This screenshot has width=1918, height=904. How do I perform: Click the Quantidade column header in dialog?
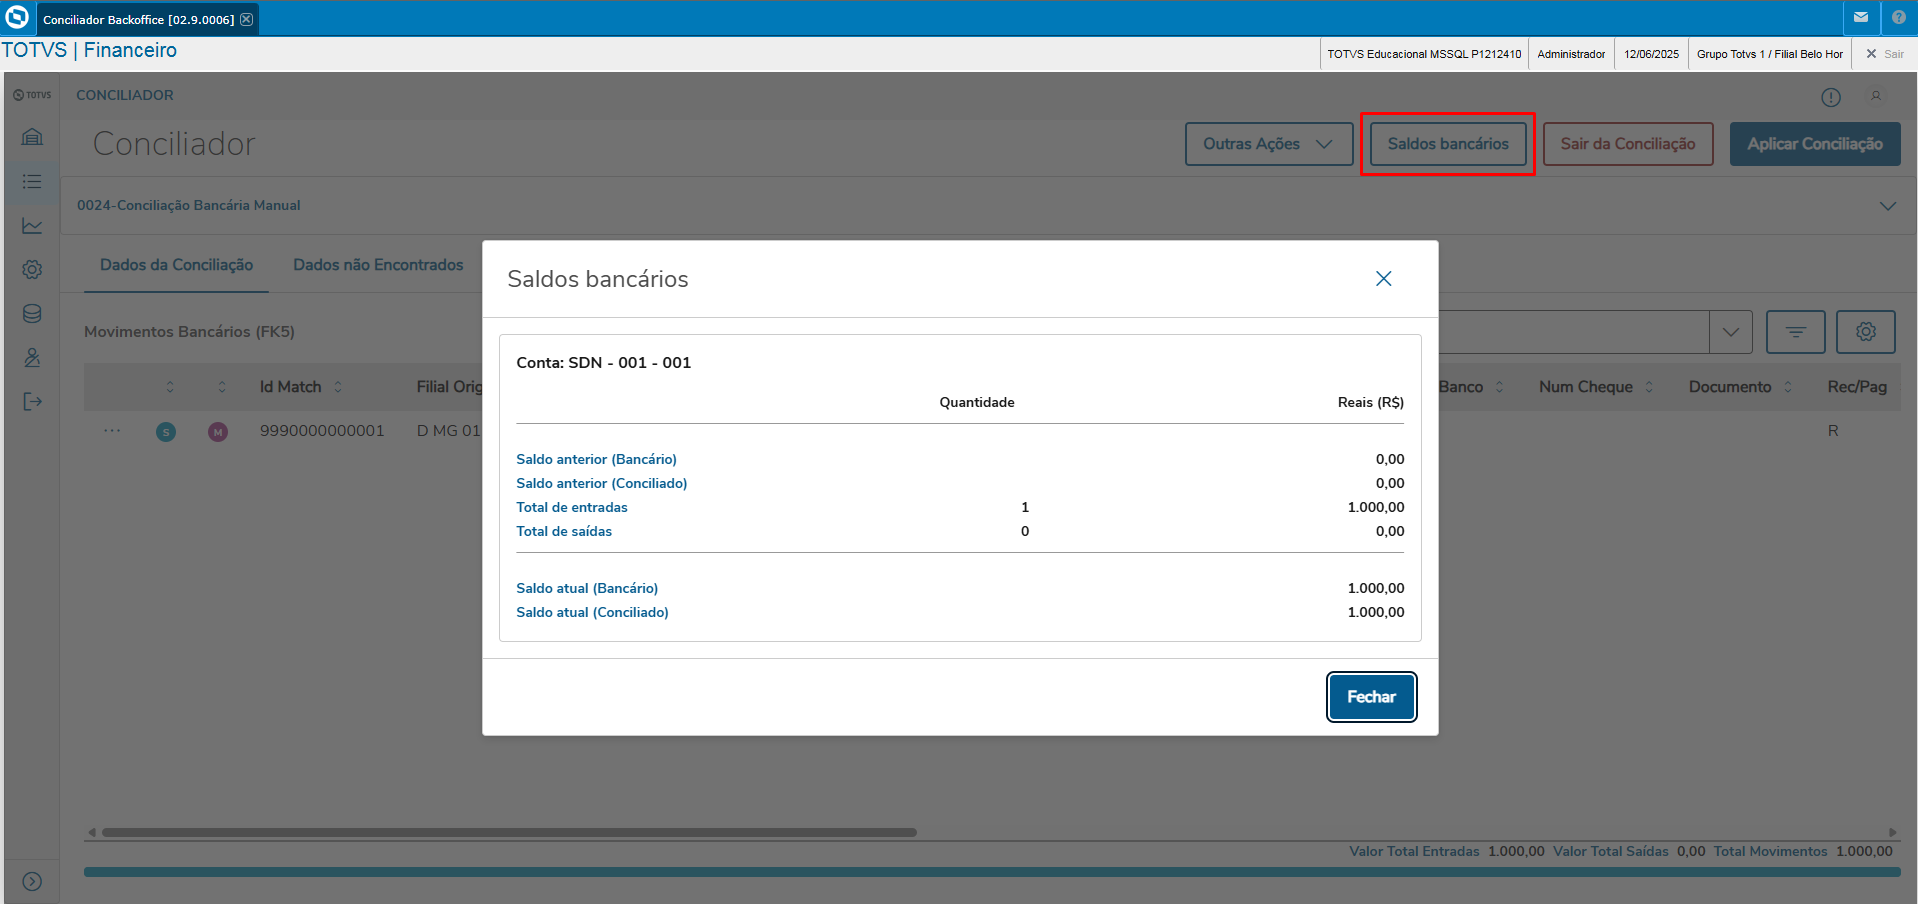point(976,402)
